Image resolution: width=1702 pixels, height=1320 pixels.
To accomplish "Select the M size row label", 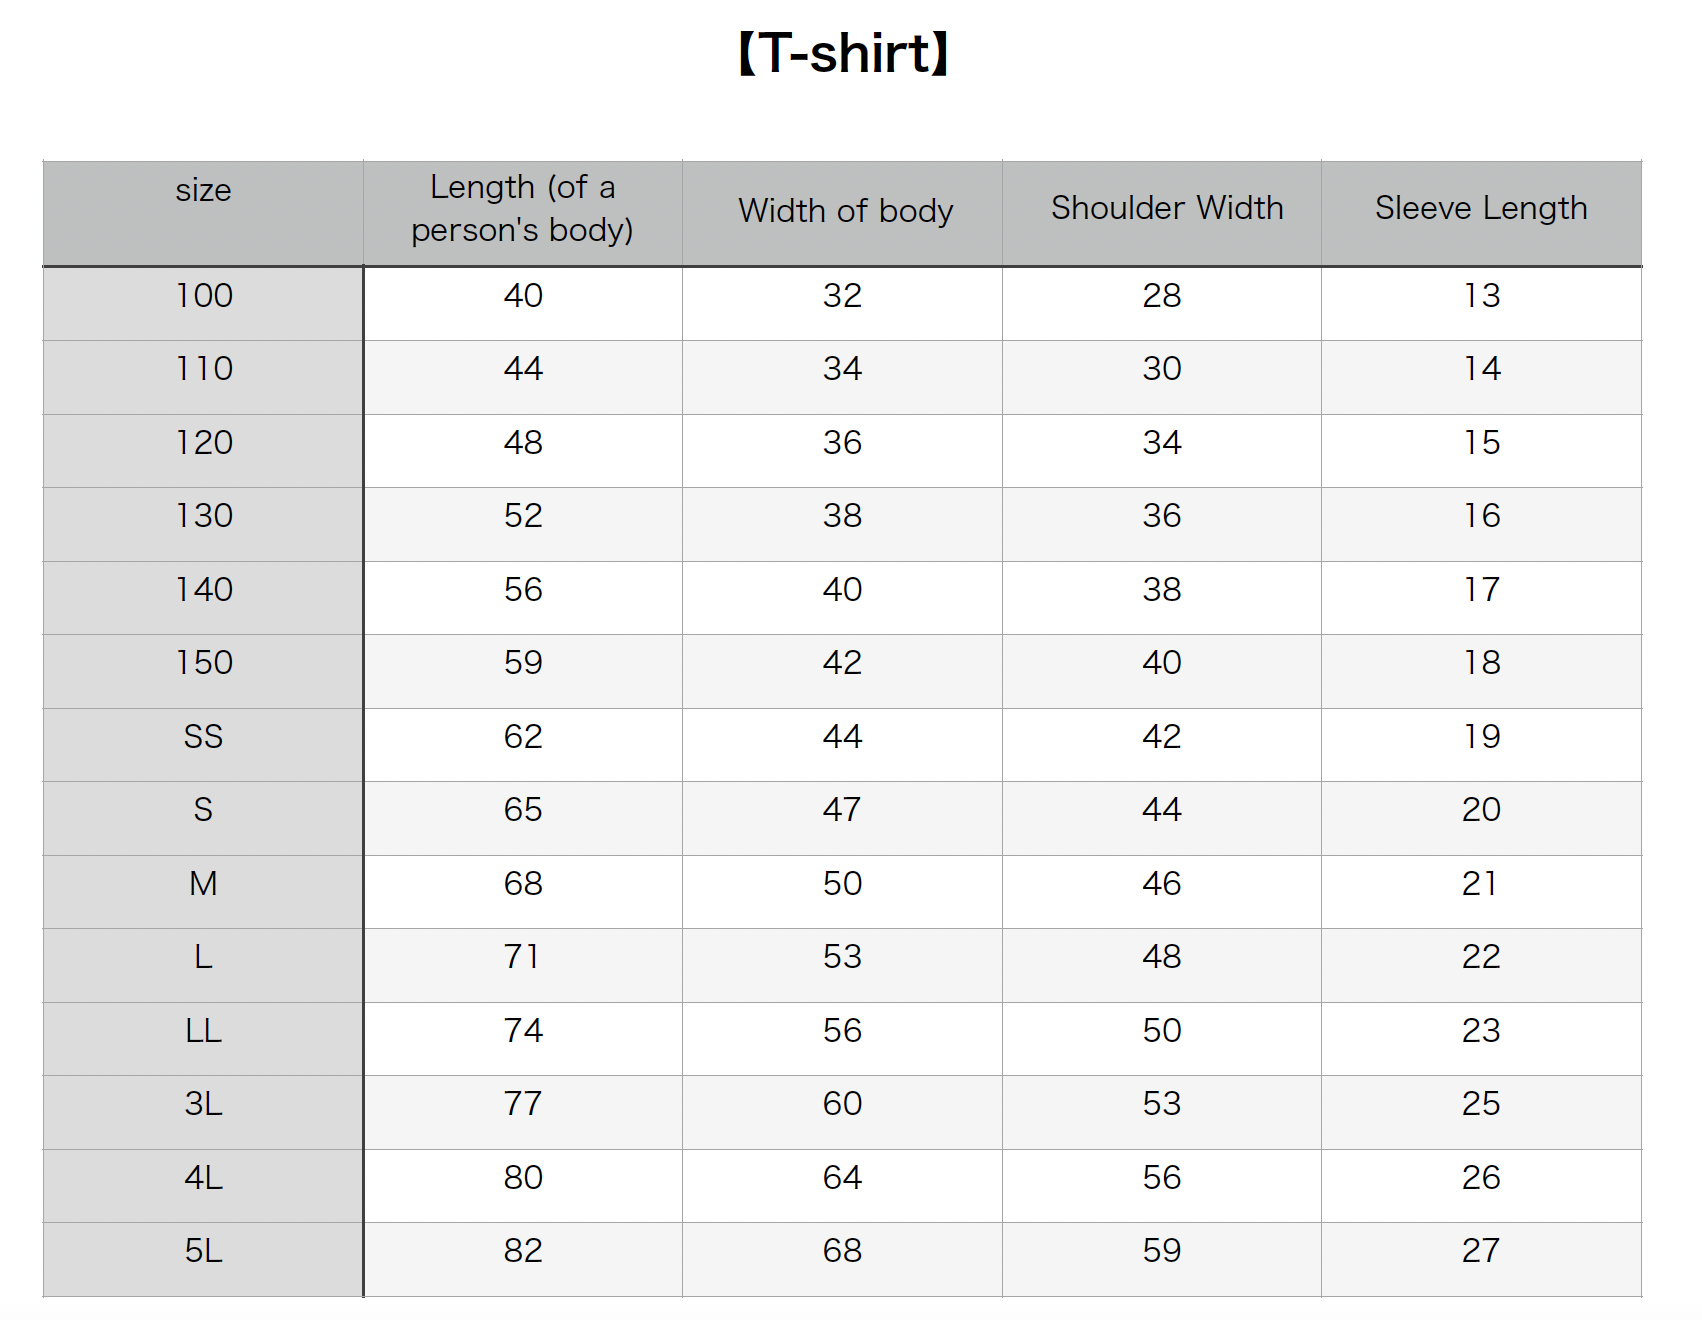I will click(x=203, y=884).
